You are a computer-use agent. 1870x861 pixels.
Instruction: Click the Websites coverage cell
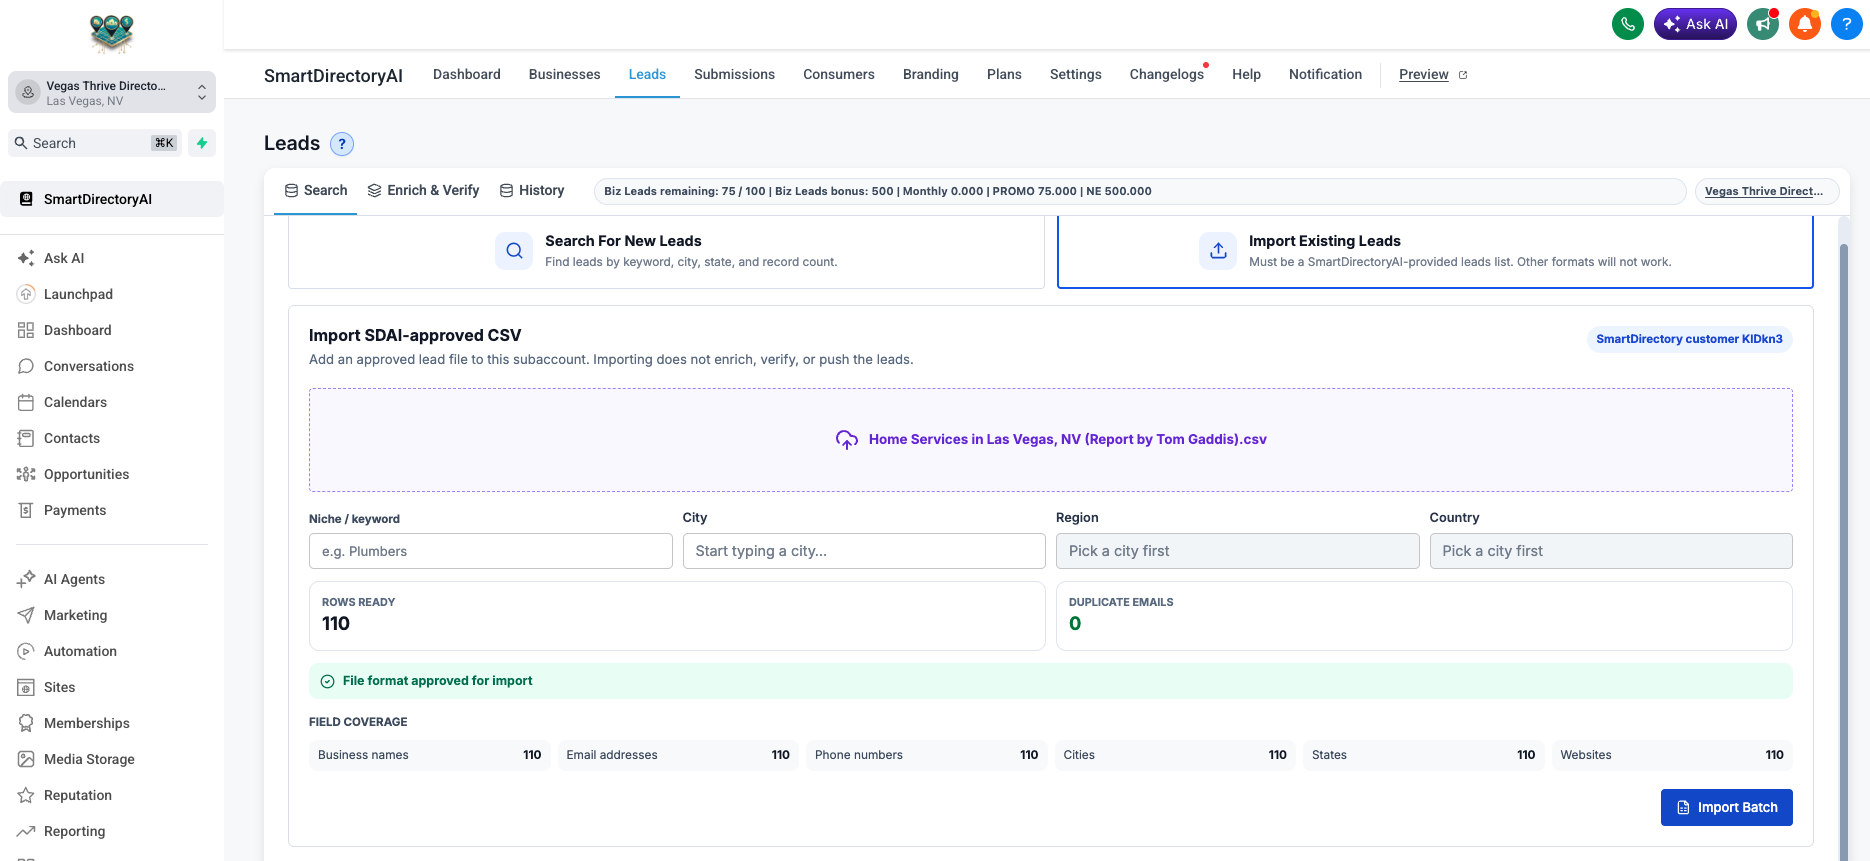1672,755
